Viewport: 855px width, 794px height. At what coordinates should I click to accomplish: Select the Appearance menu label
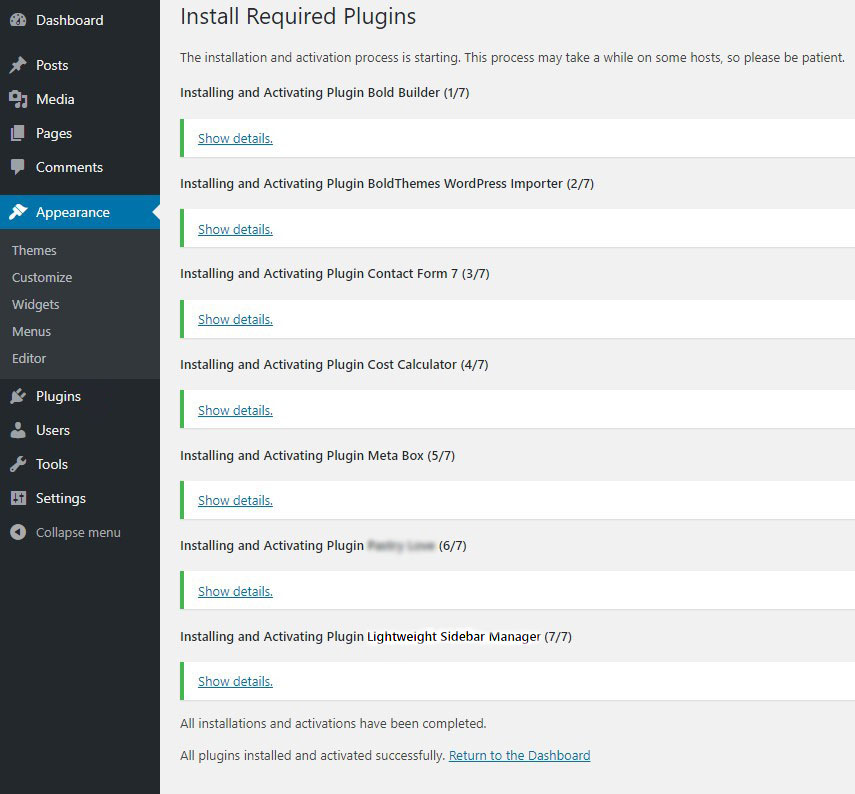pos(73,212)
